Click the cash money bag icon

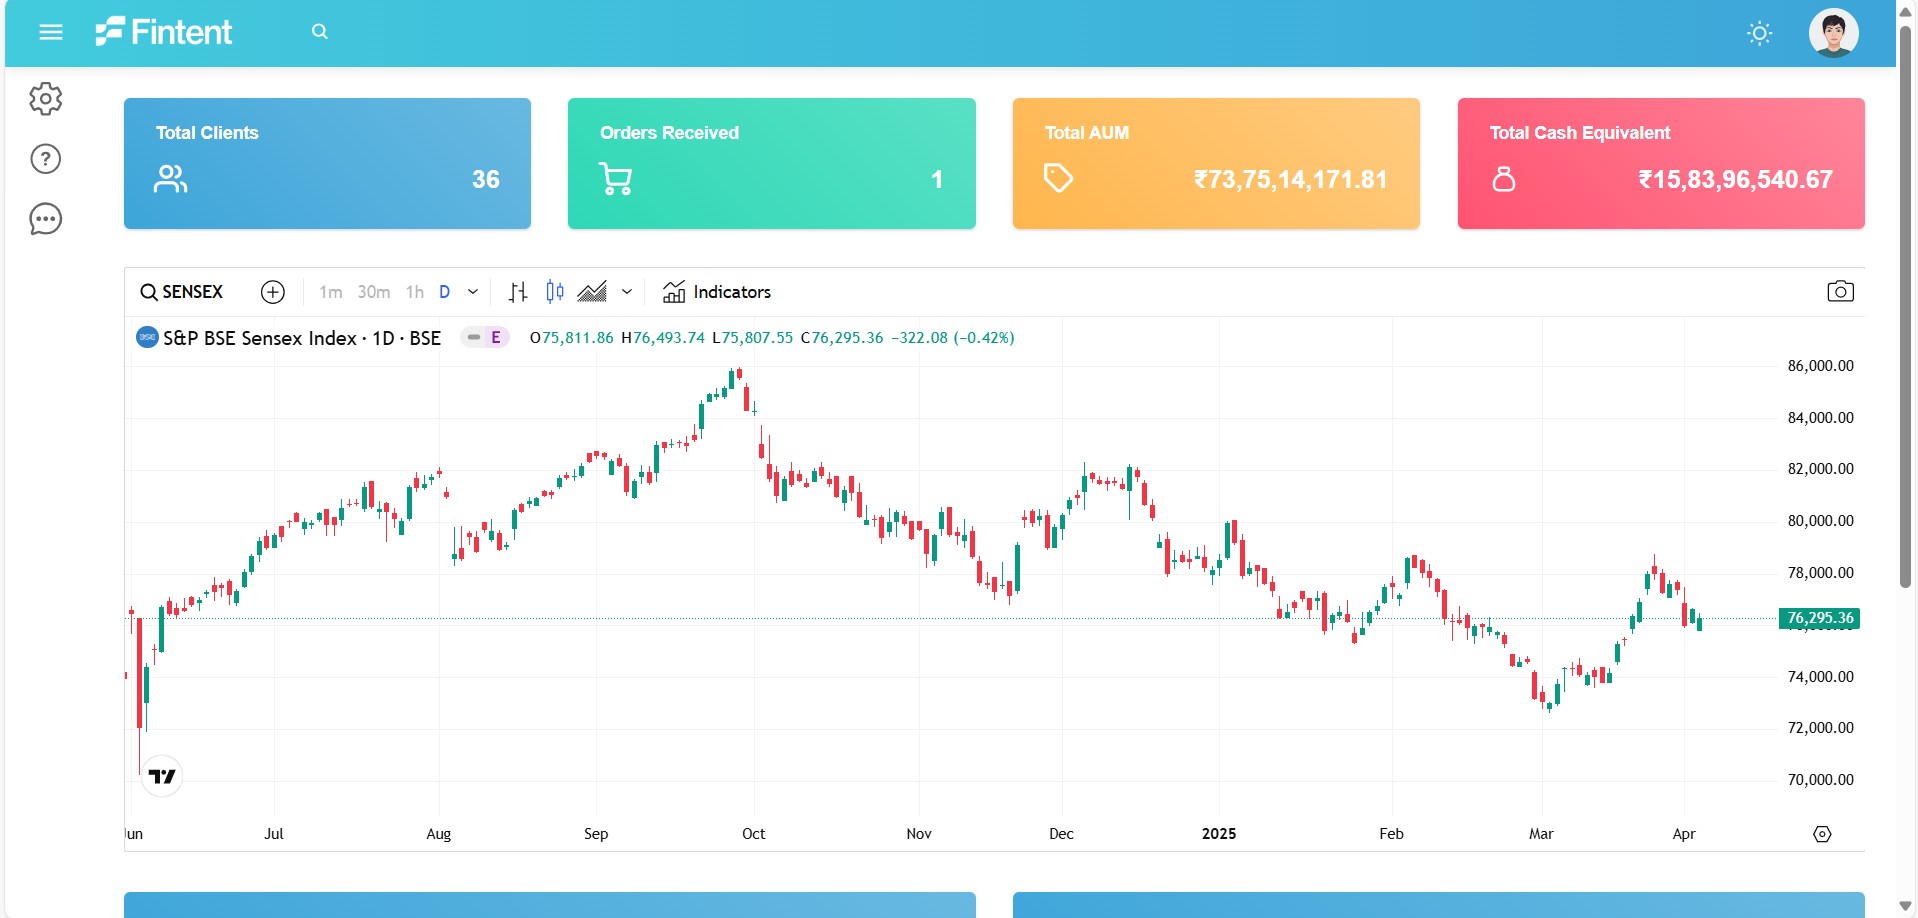(x=1504, y=179)
